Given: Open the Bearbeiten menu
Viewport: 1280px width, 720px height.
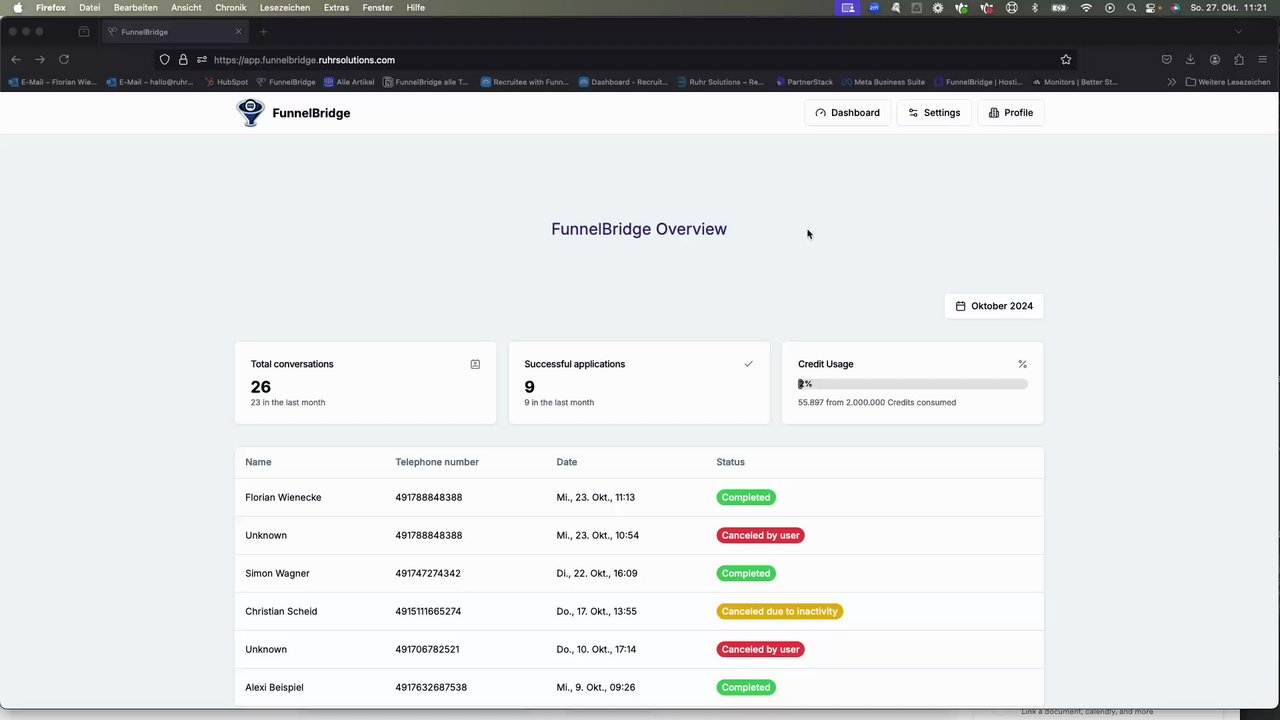Looking at the screenshot, I should (135, 8).
